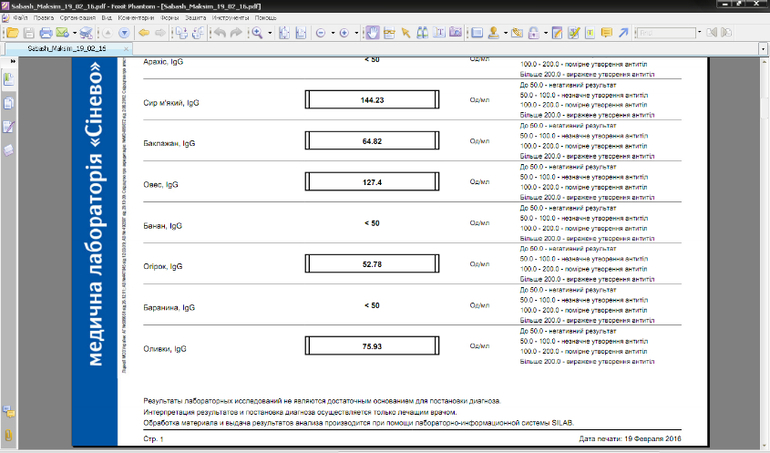The width and height of the screenshot is (770, 453).
Task: Click the Open folder icon in toolbar
Action: [12, 33]
